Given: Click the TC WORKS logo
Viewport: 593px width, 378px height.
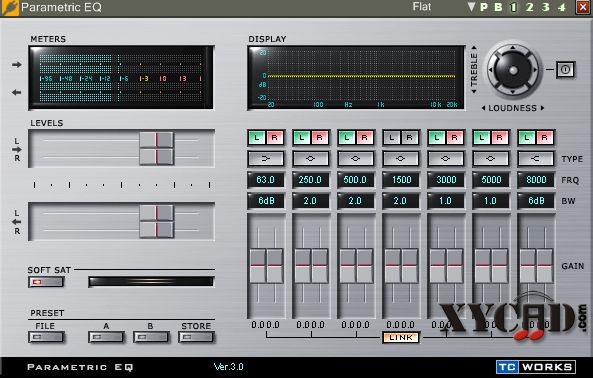Looking at the screenshot, I should [536, 367].
